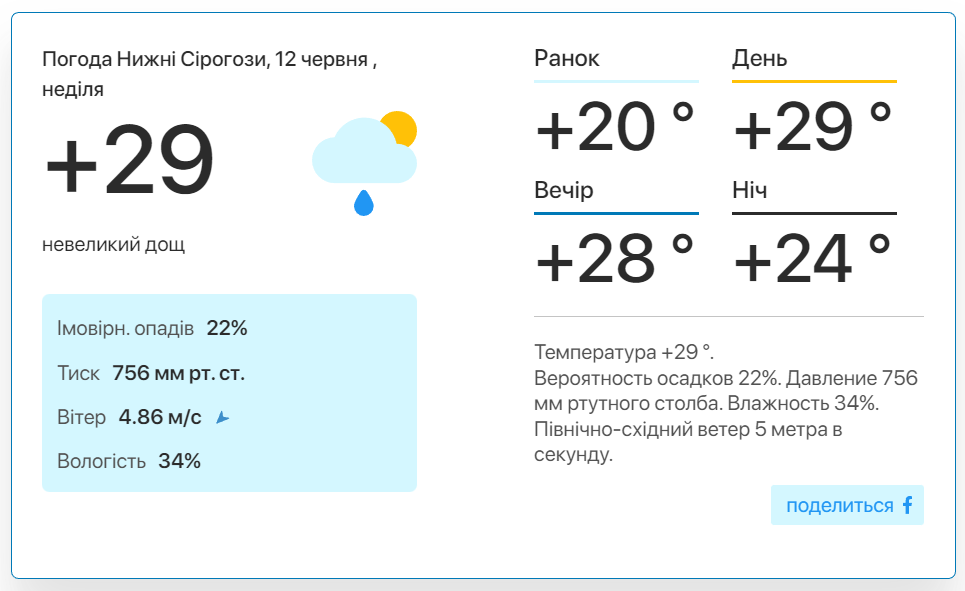Click the blue raindrop under the cloud
The width and height of the screenshot is (965, 591).
[364, 203]
